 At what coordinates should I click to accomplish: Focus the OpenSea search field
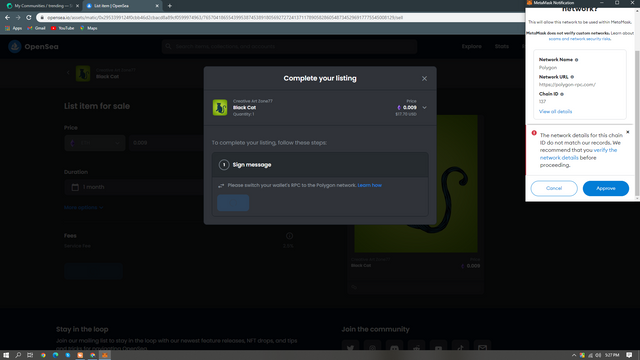pyautogui.click(x=289, y=47)
